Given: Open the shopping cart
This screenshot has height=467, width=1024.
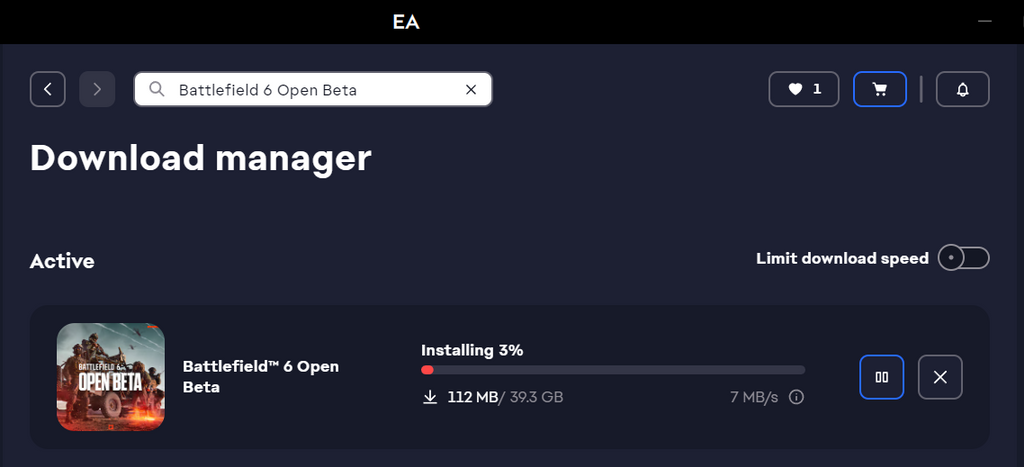Looking at the screenshot, I should coord(880,89).
